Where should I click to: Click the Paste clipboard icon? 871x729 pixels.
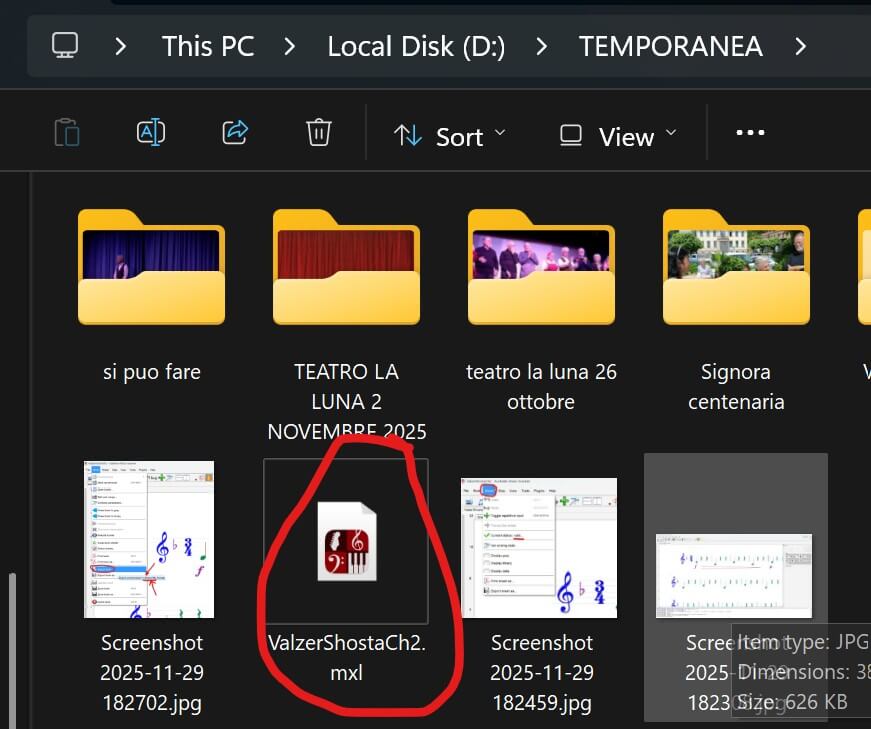point(66,133)
